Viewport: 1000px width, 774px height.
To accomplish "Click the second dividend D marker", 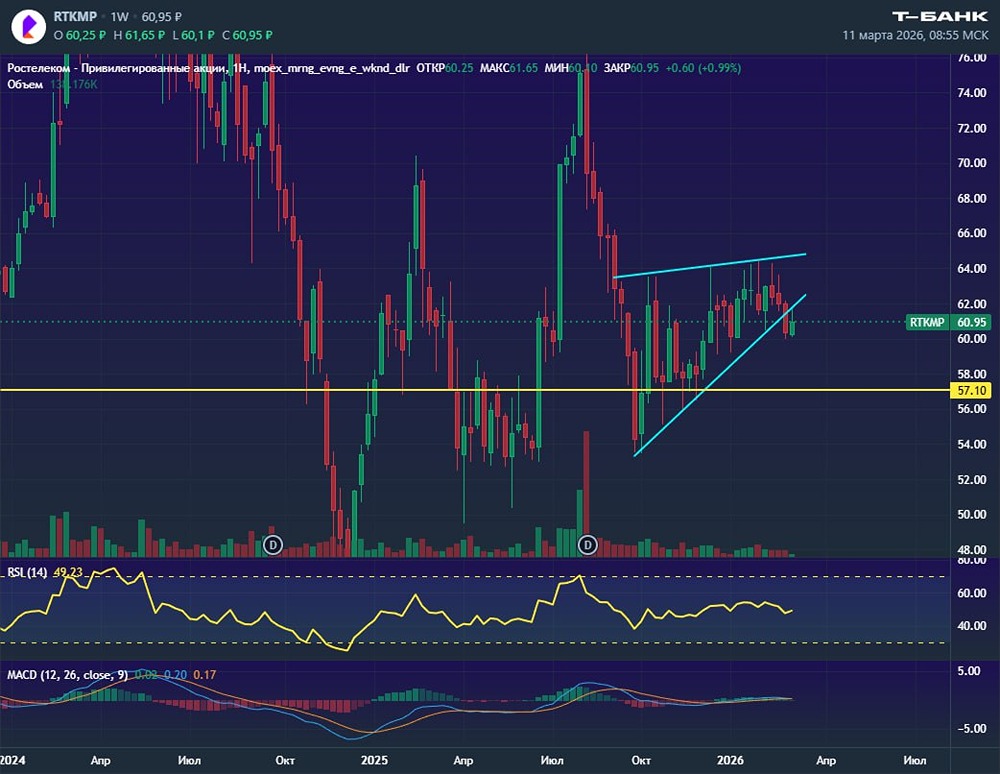I will click(587, 545).
